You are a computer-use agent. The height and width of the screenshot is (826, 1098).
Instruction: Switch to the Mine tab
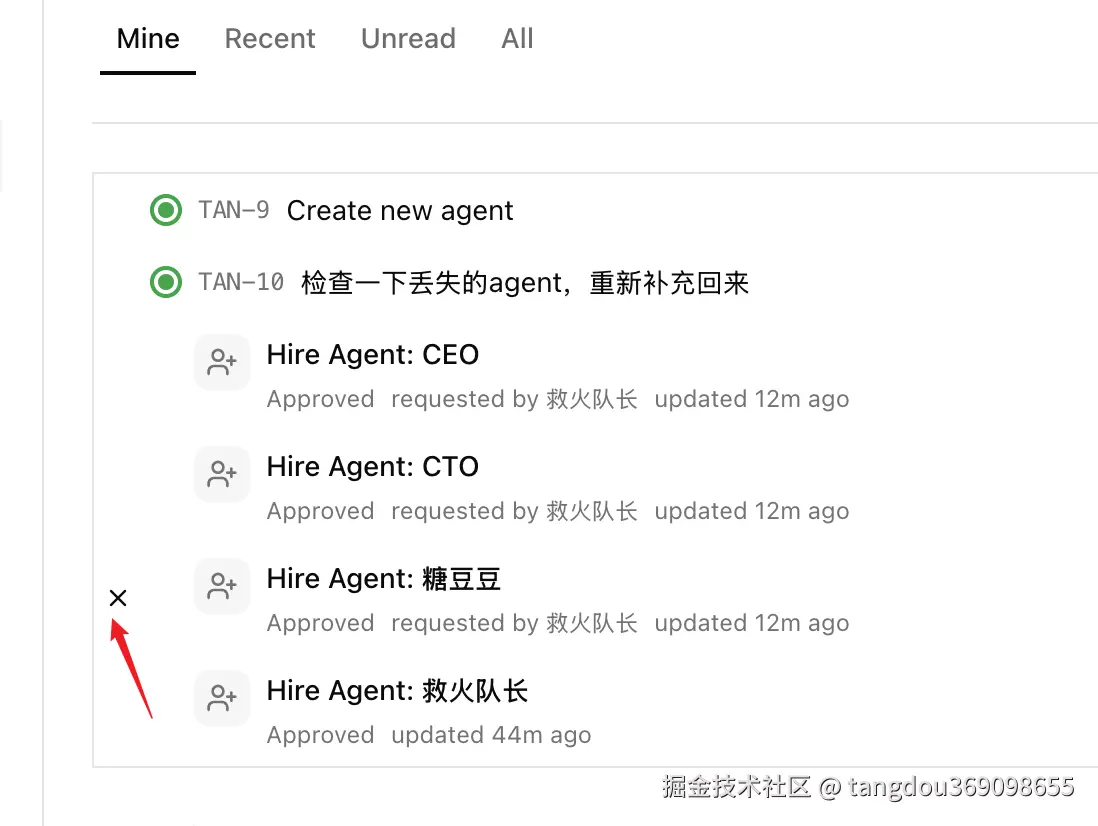(148, 39)
